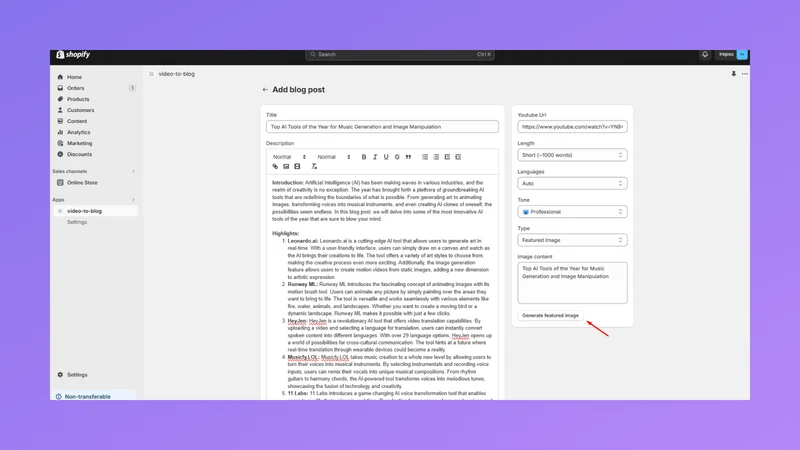Viewport: 800px width, 450px height.
Task: Insert a bulleted list
Action: 436,157
